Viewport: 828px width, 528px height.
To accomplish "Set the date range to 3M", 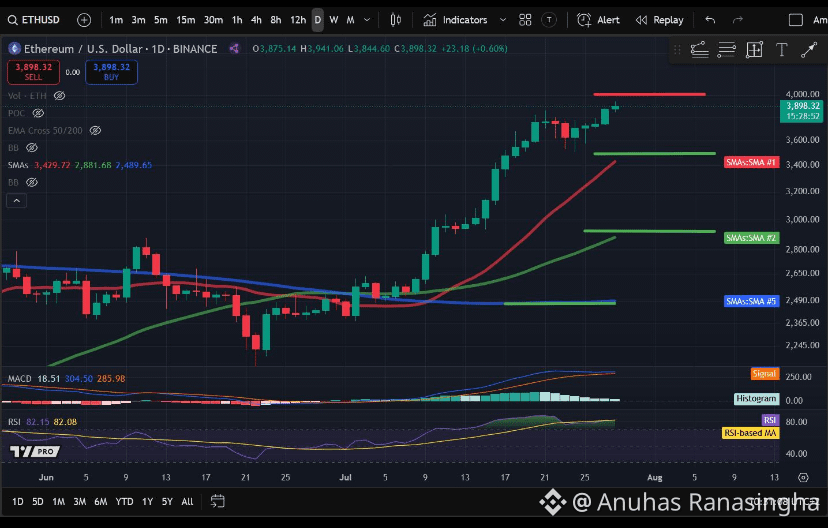I will [x=80, y=502].
